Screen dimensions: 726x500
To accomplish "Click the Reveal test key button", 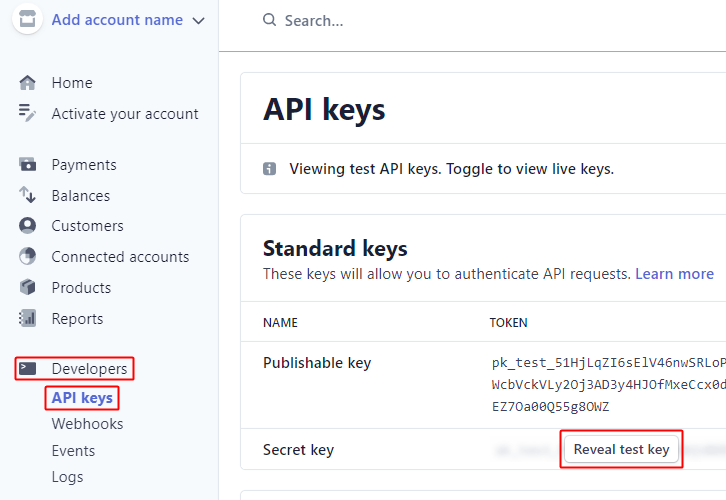I will tap(621, 450).
